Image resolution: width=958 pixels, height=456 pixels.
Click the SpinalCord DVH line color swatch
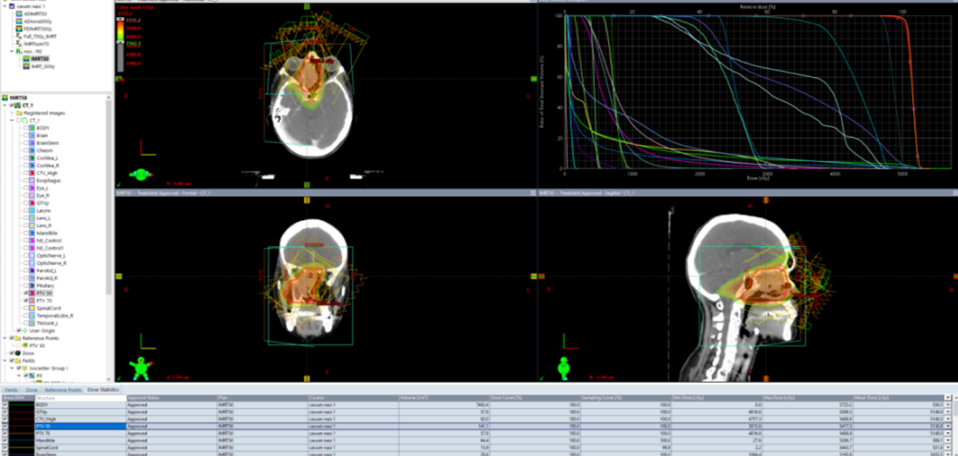[x=23, y=447]
